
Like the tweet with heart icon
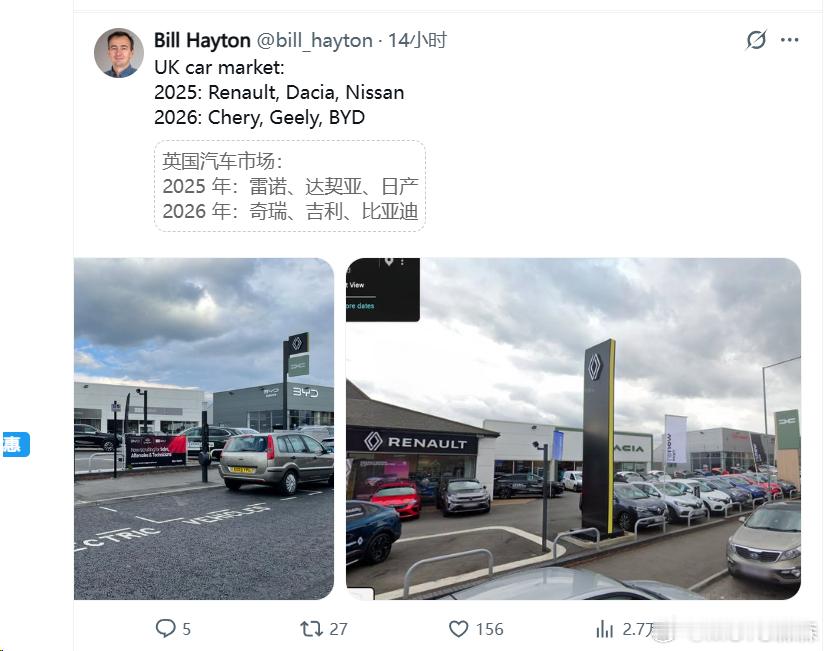click(x=458, y=629)
